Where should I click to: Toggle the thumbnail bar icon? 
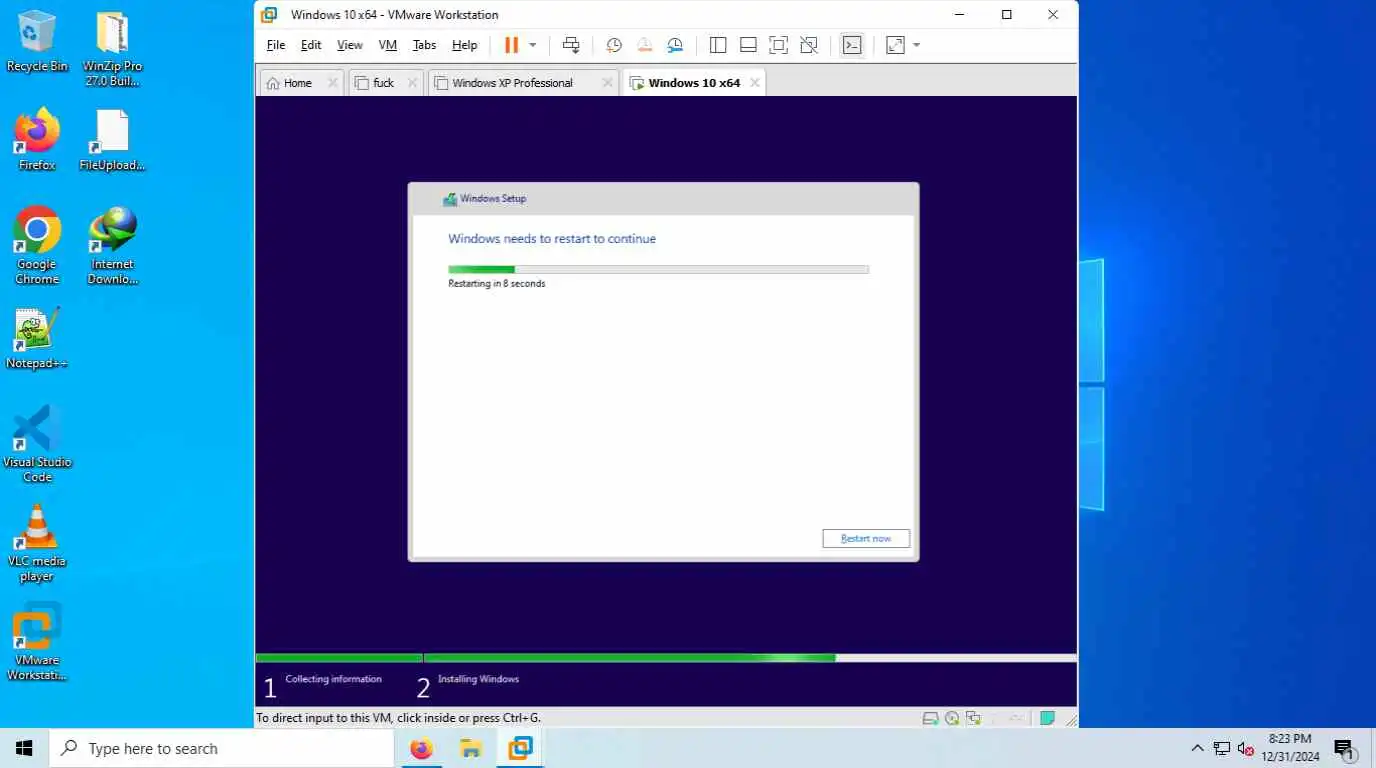click(x=748, y=45)
